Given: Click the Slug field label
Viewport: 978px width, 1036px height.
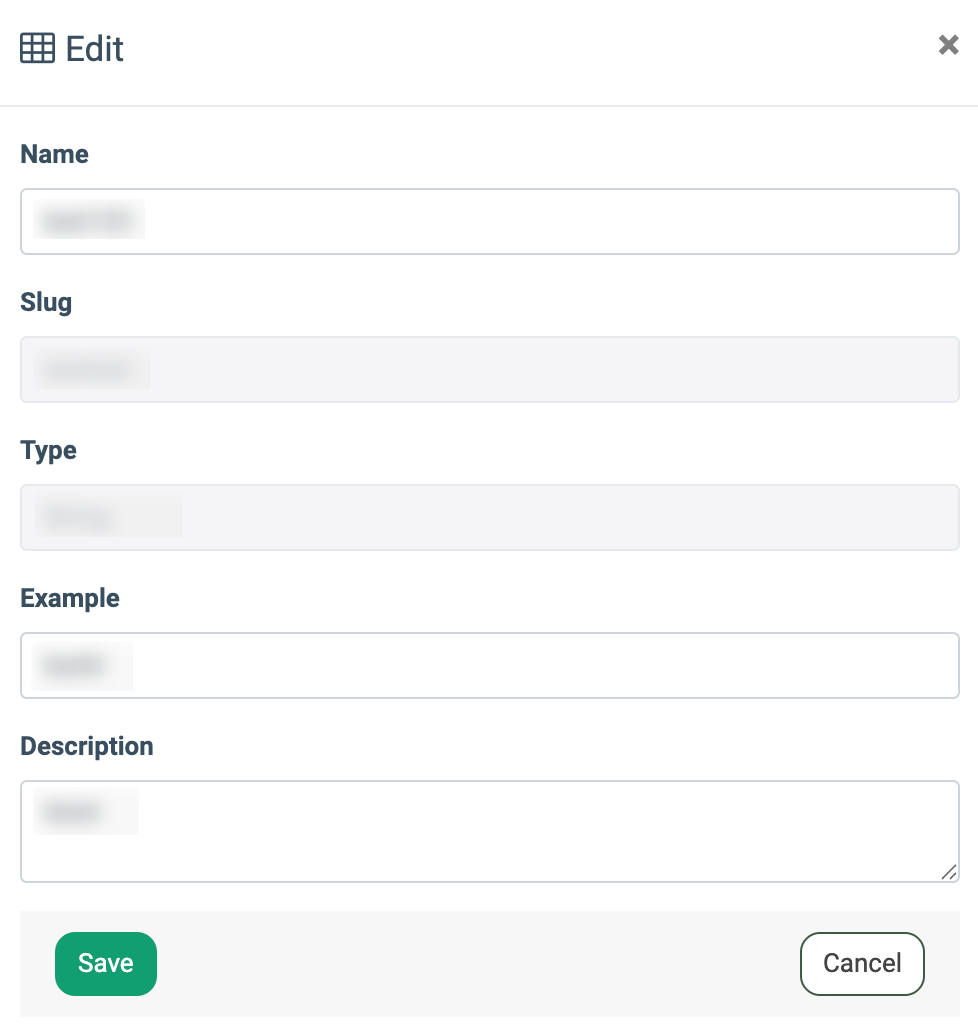Looking at the screenshot, I should pyautogui.click(x=46, y=303).
